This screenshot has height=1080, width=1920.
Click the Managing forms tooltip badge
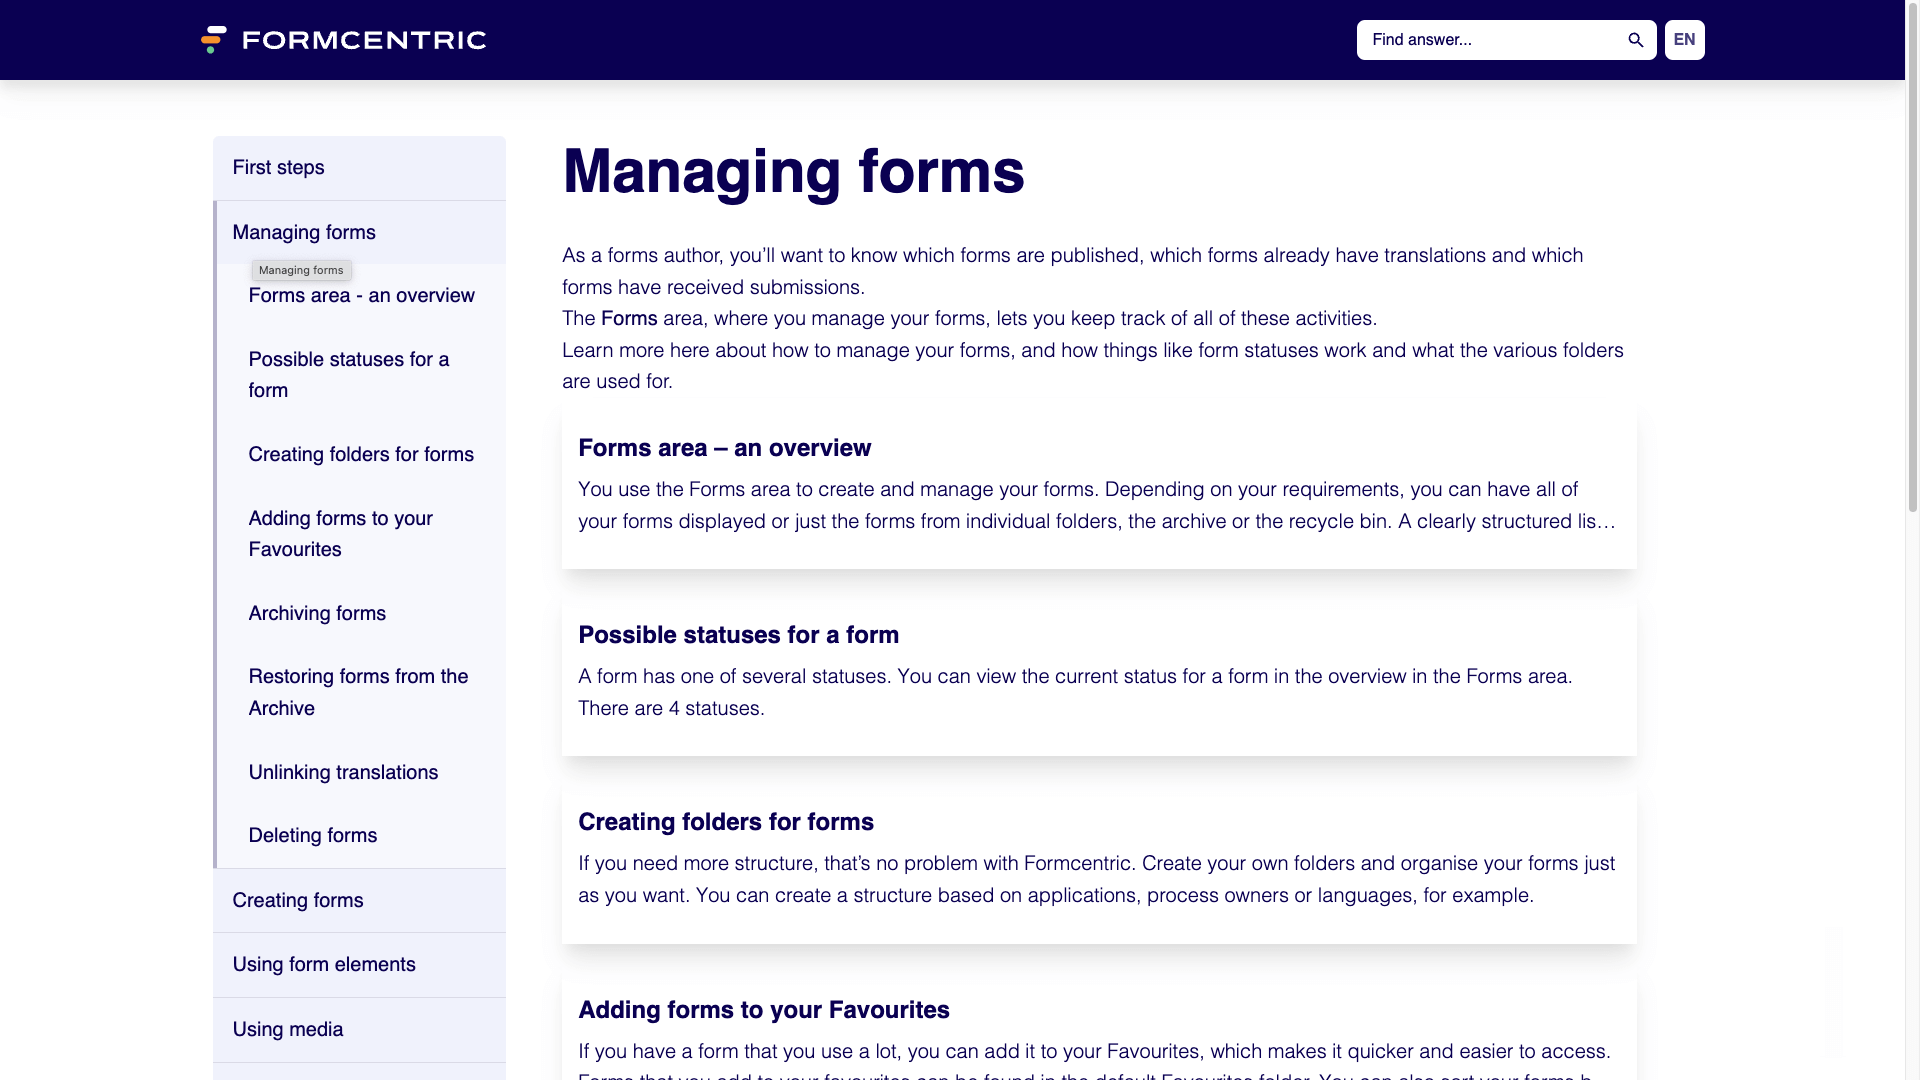click(x=301, y=270)
